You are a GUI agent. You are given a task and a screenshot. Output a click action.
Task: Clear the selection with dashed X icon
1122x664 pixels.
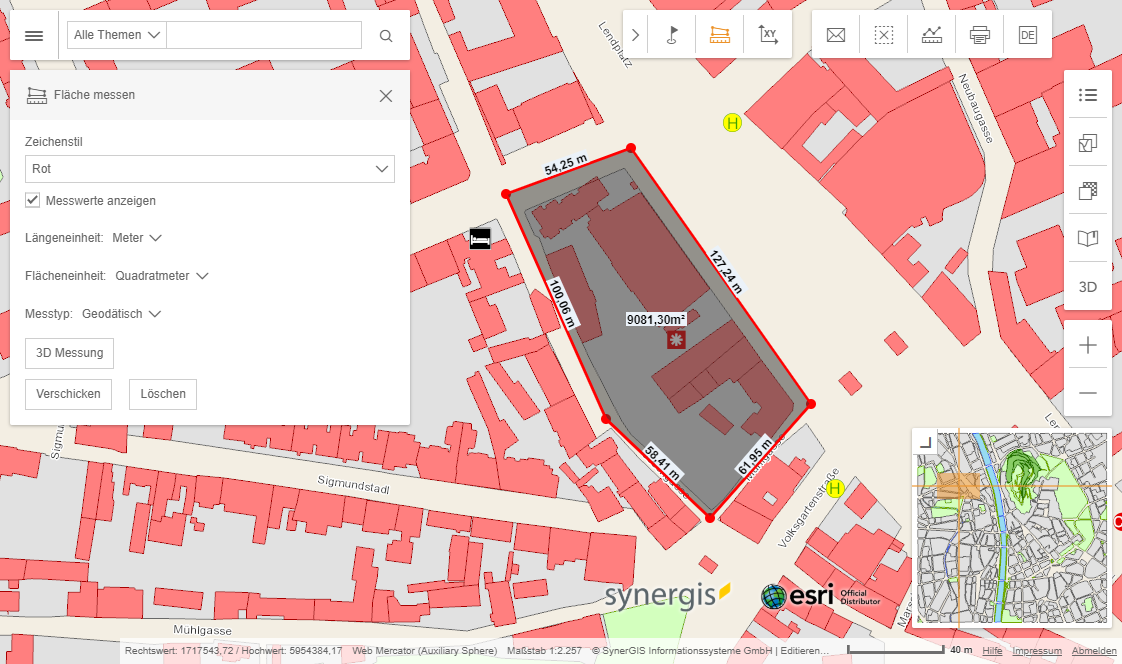(883, 34)
